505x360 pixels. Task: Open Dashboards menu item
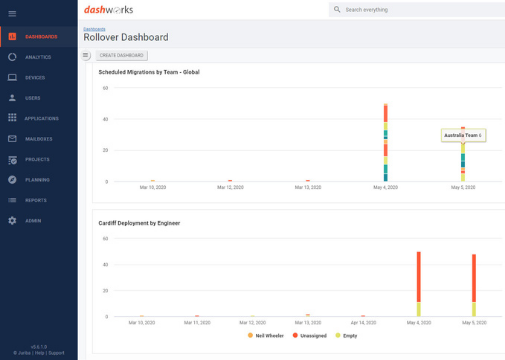[39, 37]
